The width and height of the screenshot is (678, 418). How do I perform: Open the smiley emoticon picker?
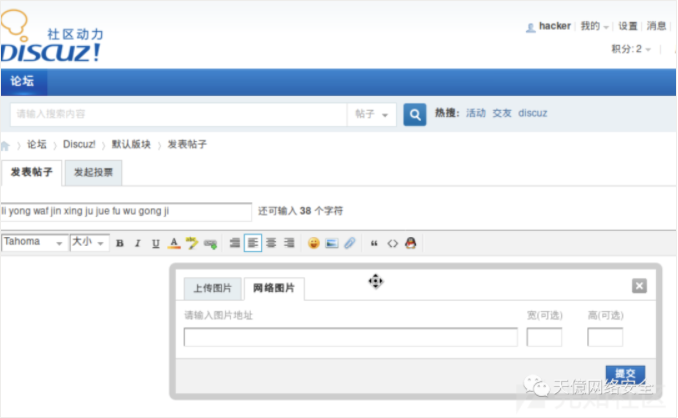click(314, 243)
